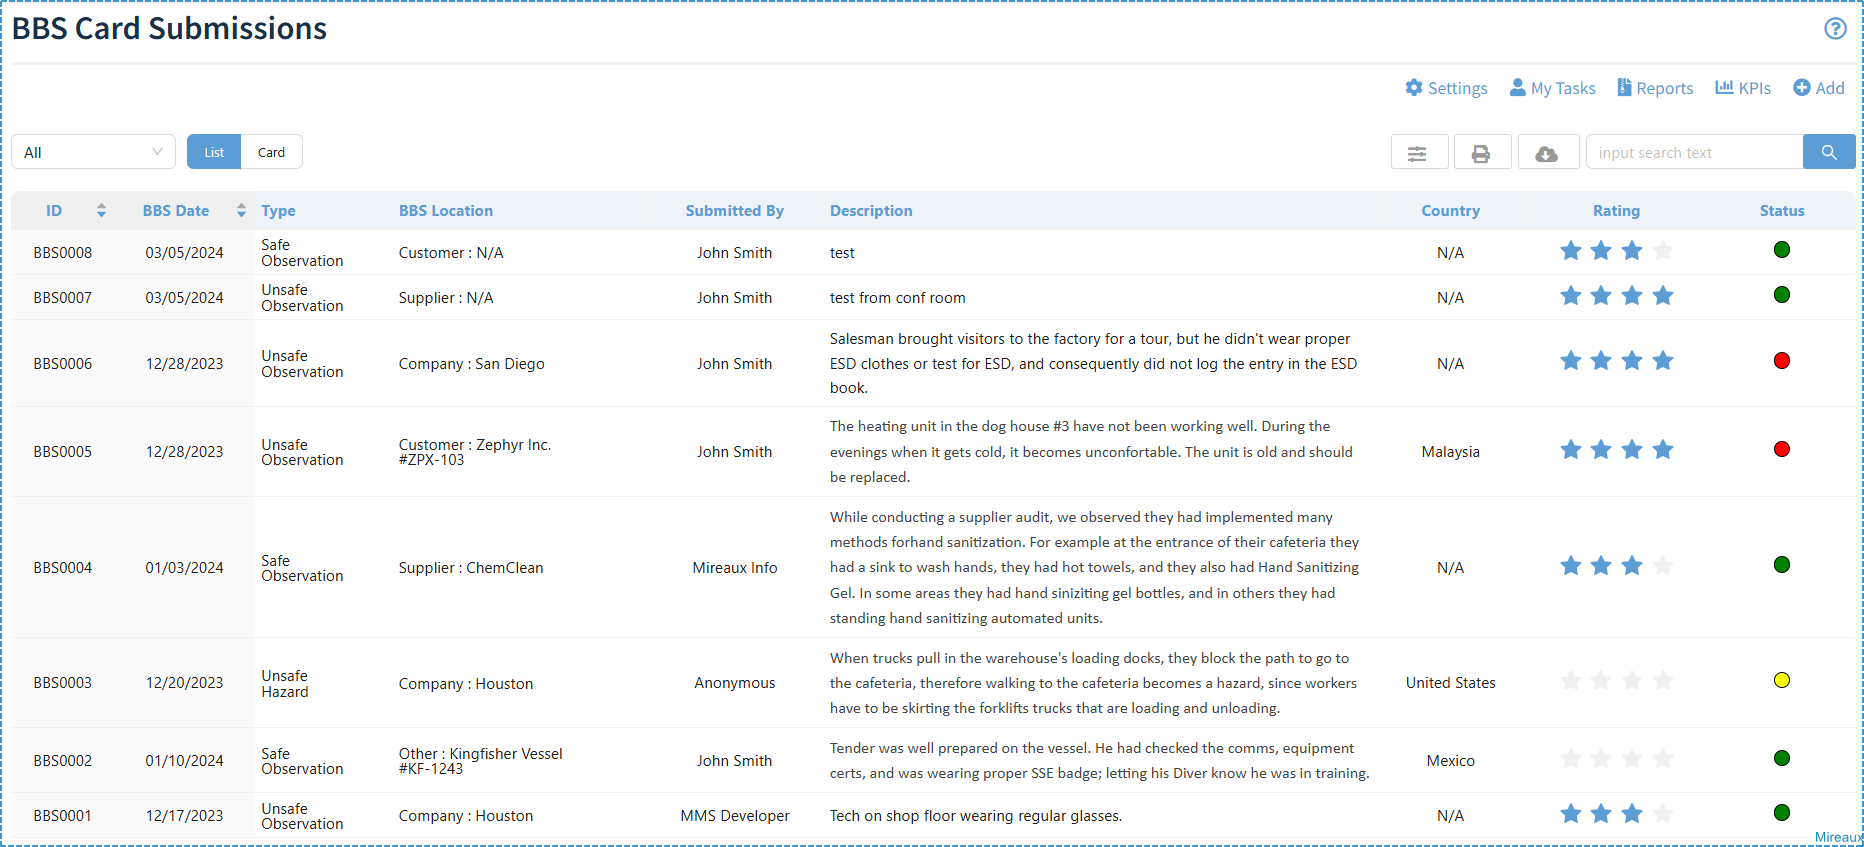Click green status dot for BBS0008
Image resolution: width=1864 pixels, height=847 pixels.
1782,250
